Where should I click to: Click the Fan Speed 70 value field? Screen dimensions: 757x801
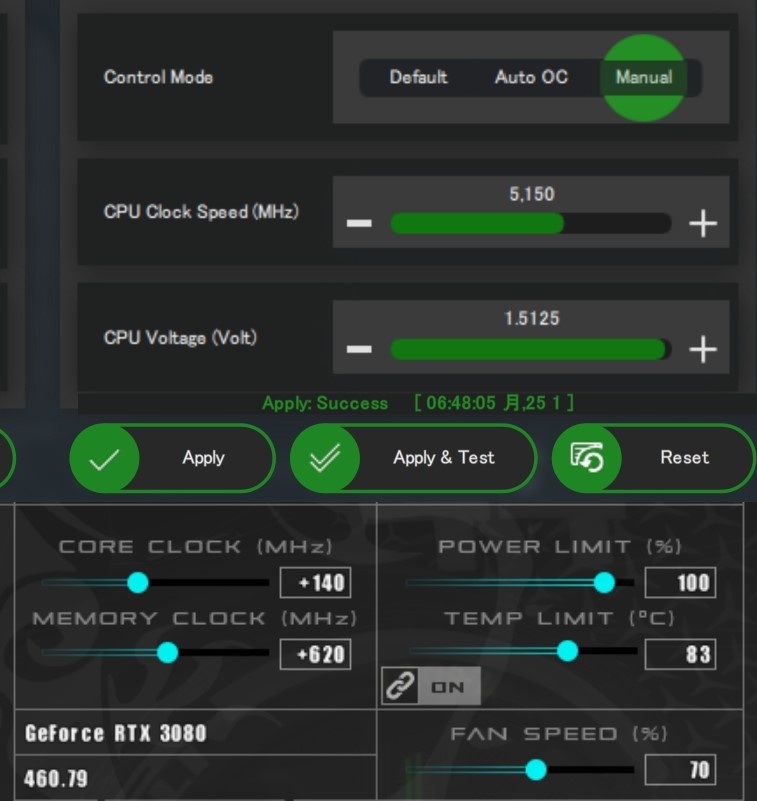tap(680, 769)
